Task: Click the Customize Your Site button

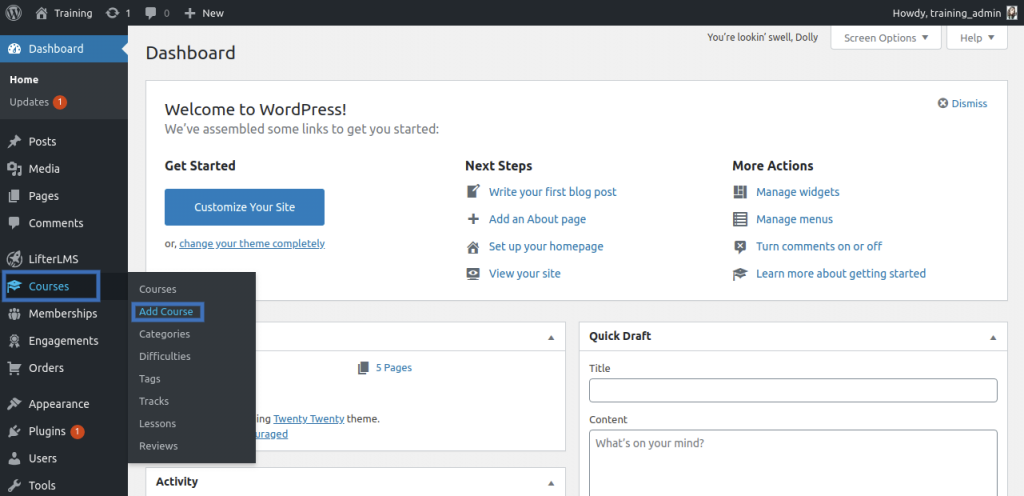Action: (x=244, y=208)
